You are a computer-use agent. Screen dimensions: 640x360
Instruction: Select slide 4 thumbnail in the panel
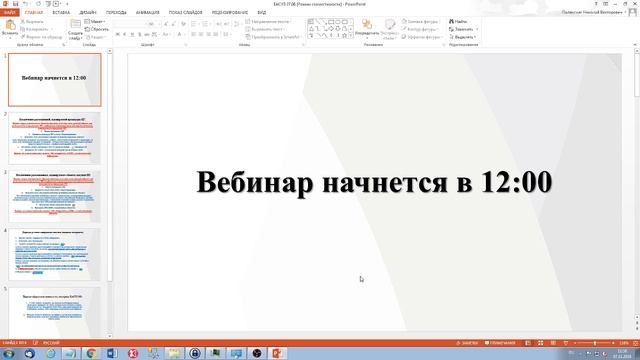(55, 255)
